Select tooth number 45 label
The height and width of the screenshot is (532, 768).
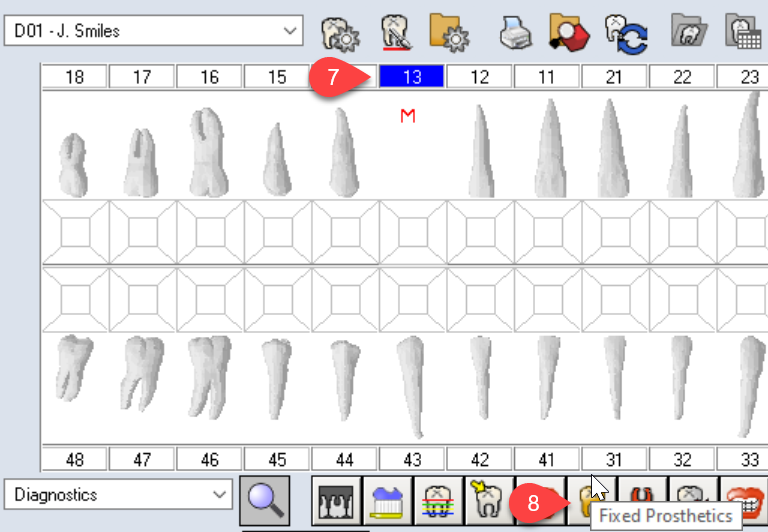pos(277,459)
